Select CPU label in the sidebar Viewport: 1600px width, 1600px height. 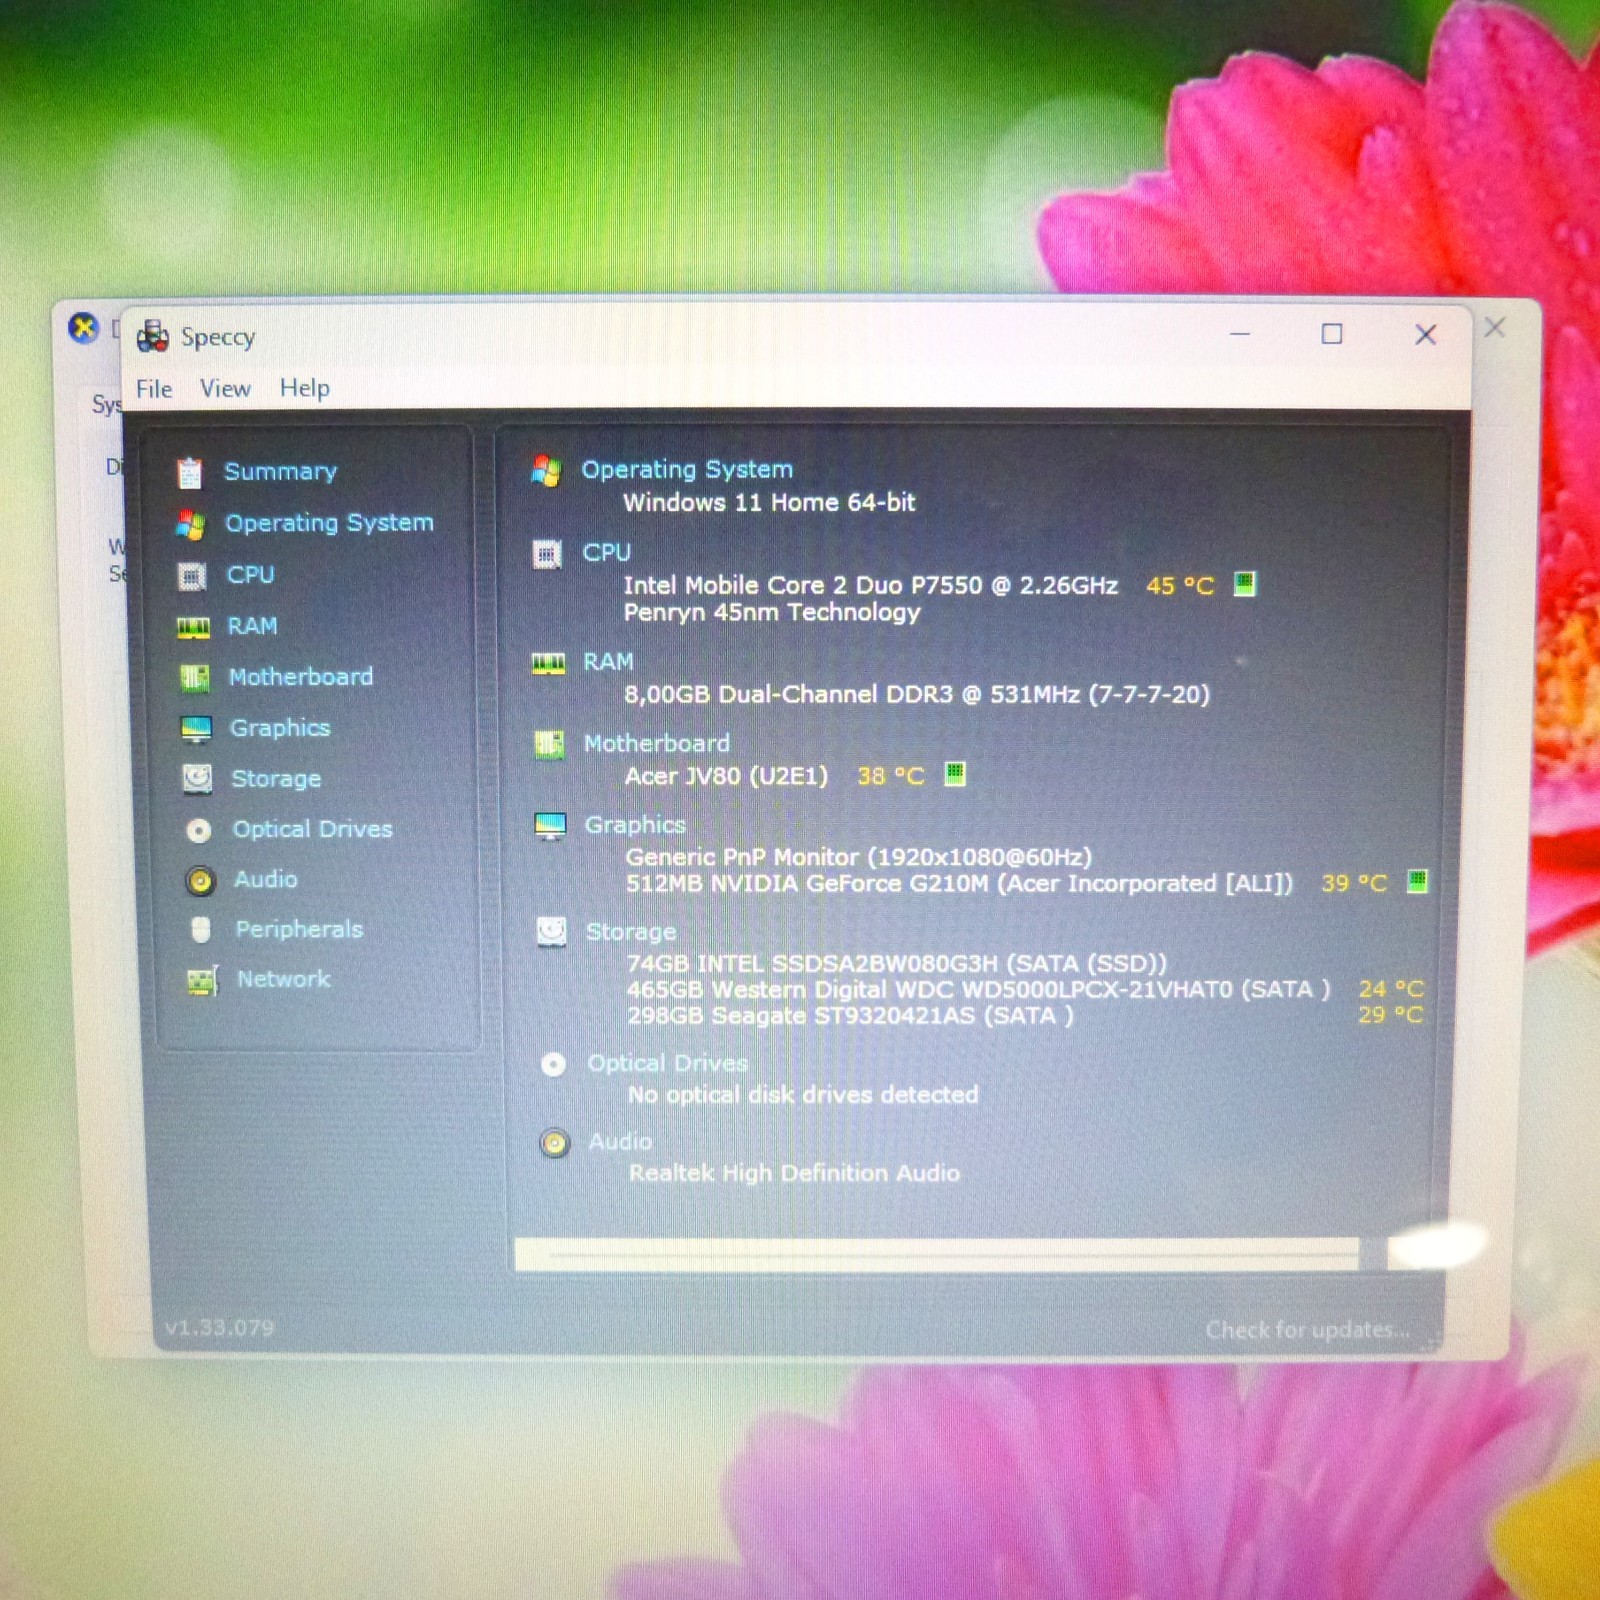(250, 575)
